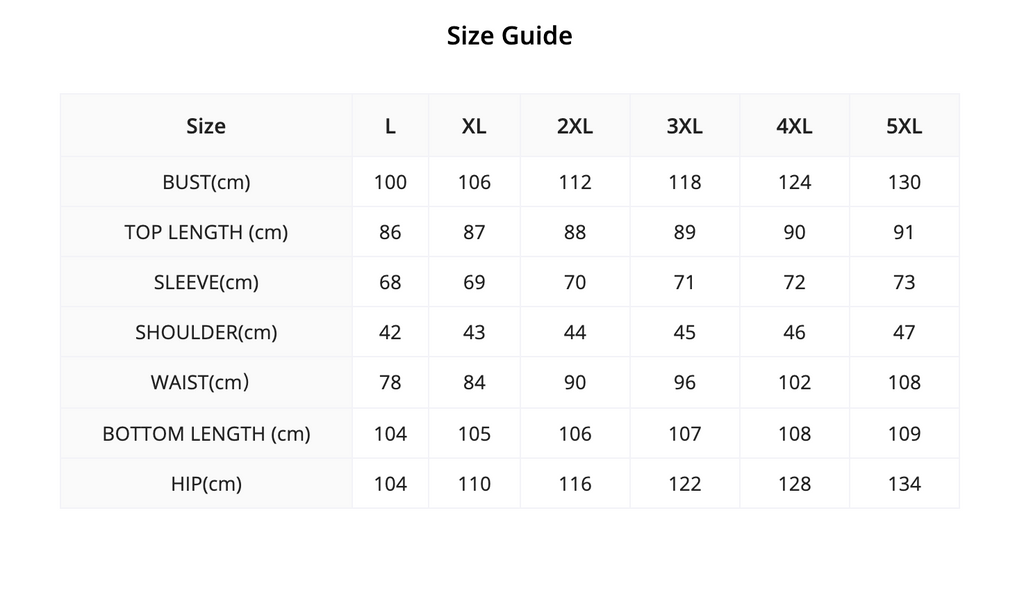Viewport: 1024px width, 602px height.
Task: Click the XL column header
Action: click(x=474, y=126)
